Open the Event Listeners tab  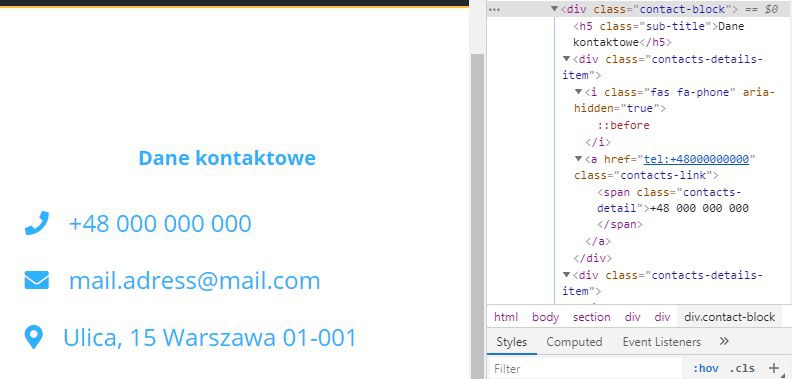tap(662, 342)
